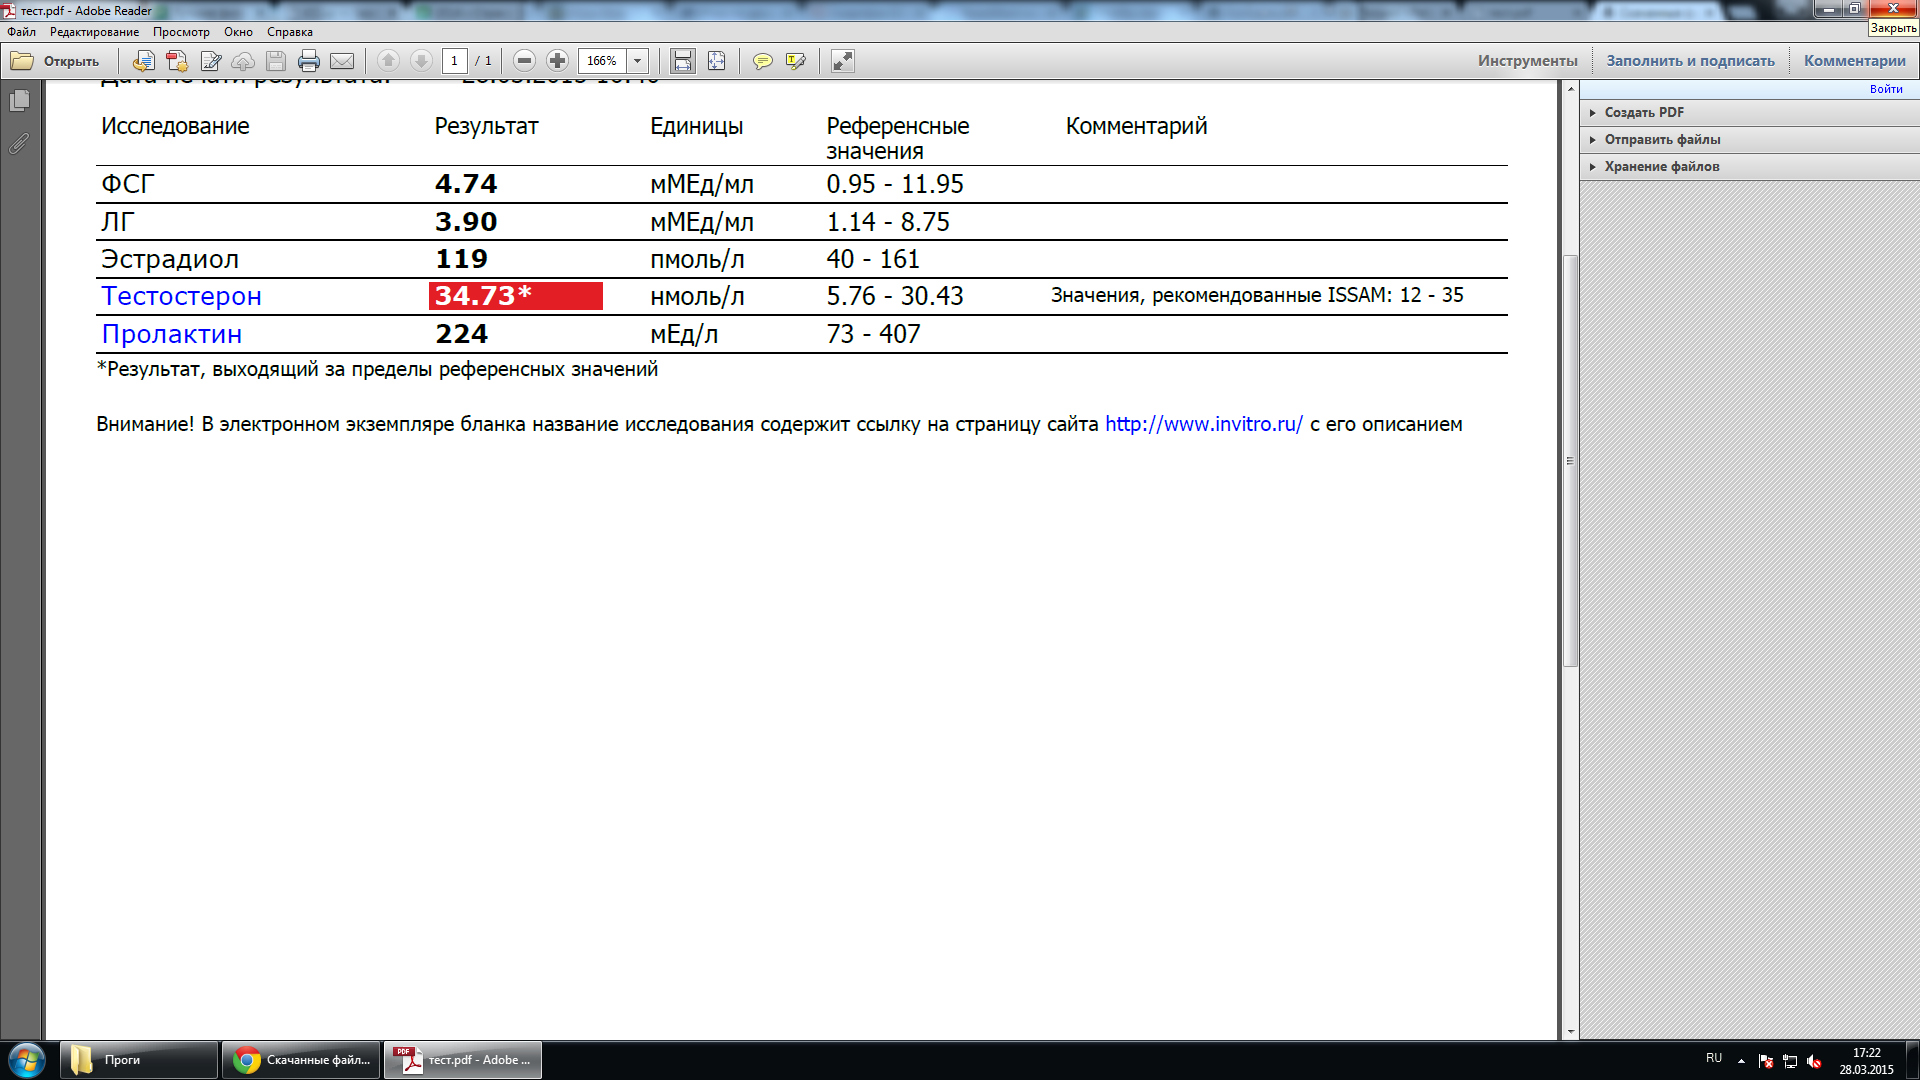Expand the Отправить файлы section
This screenshot has width=1920, height=1080.
pyautogui.click(x=1662, y=139)
